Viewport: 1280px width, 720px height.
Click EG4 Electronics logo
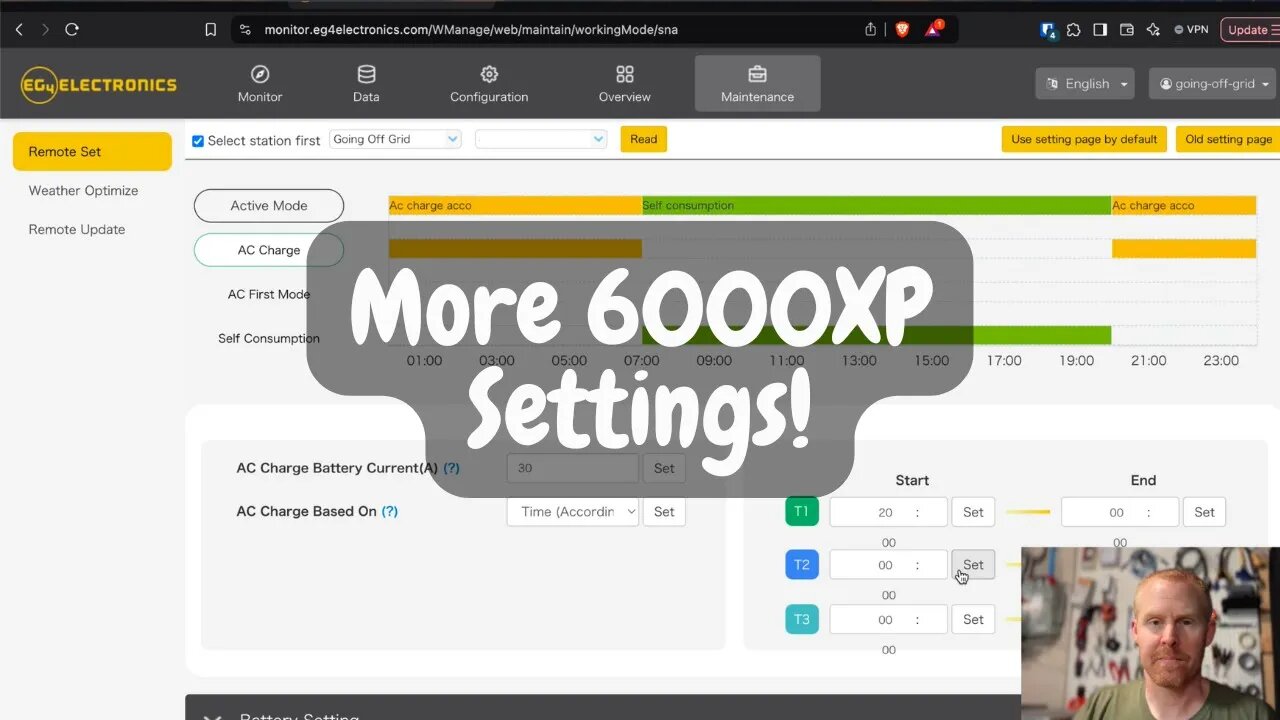pyautogui.click(x=98, y=85)
